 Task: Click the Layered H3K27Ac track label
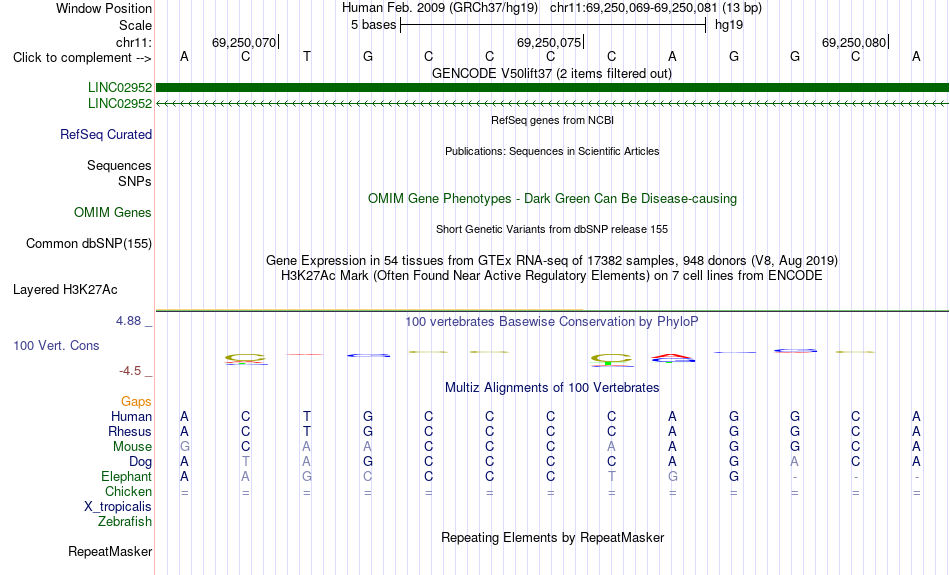(x=65, y=290)
